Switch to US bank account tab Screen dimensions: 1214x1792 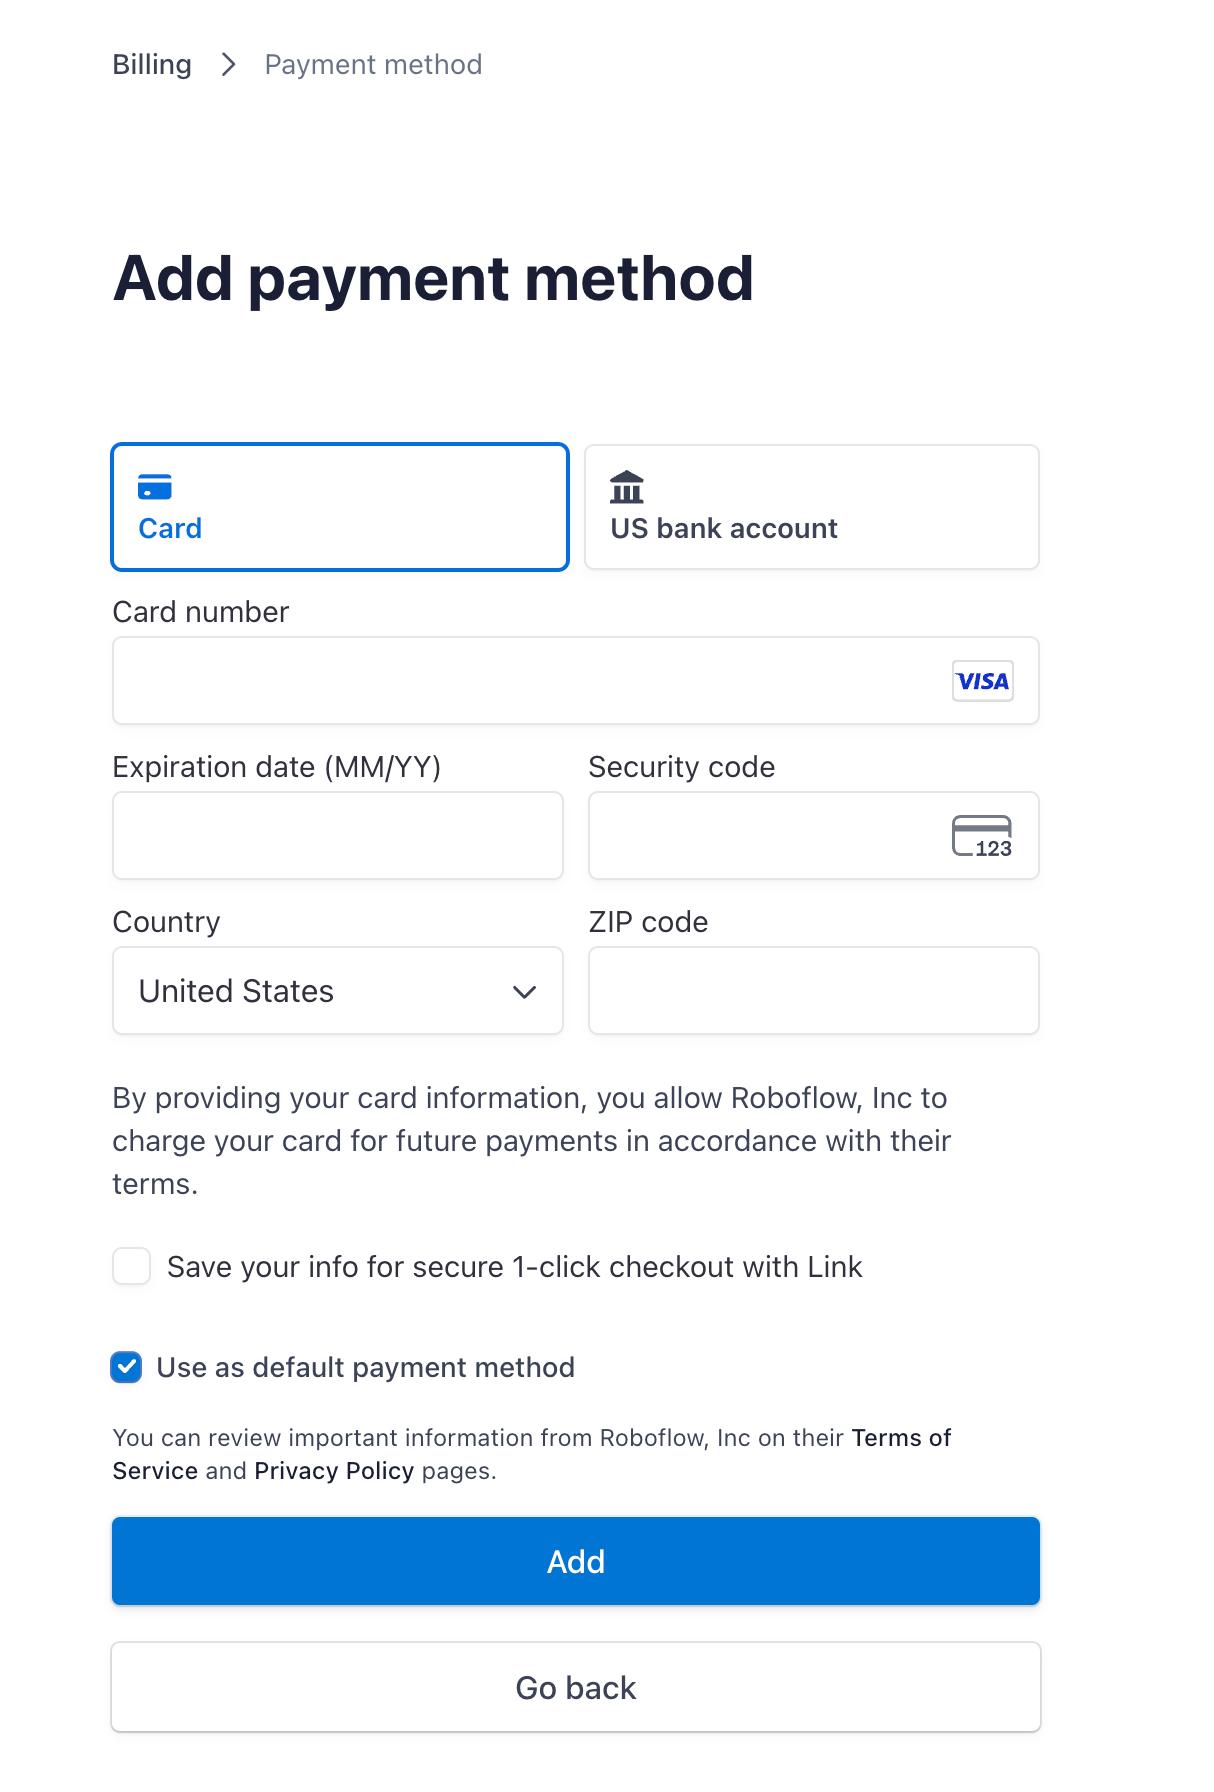click(x=811, y=507)
